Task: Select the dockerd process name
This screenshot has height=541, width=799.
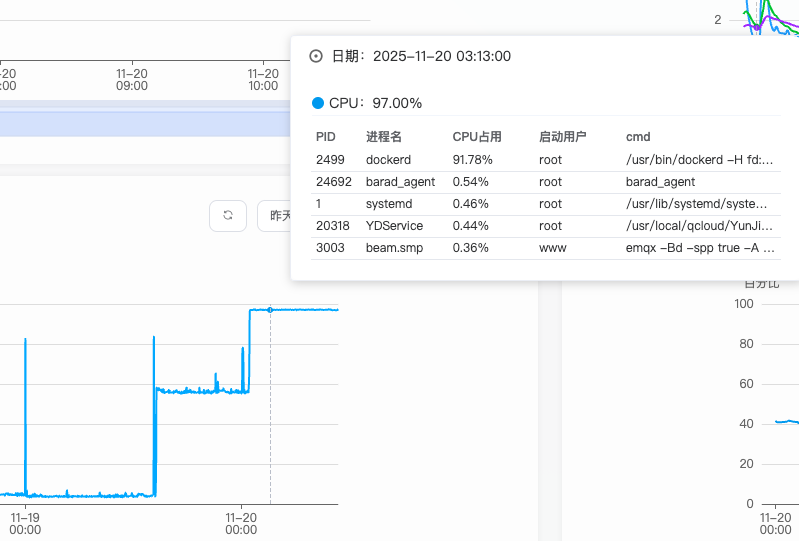Action: 388,159
